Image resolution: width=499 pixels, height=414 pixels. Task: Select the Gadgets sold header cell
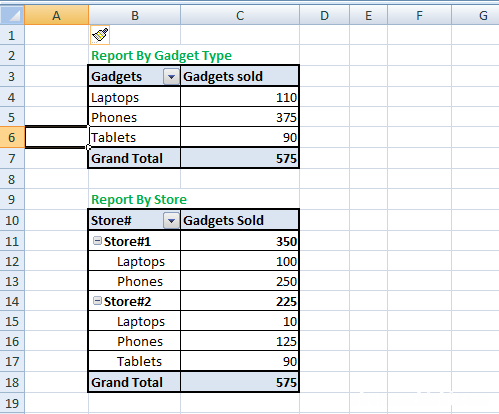[x=240, y=76]
